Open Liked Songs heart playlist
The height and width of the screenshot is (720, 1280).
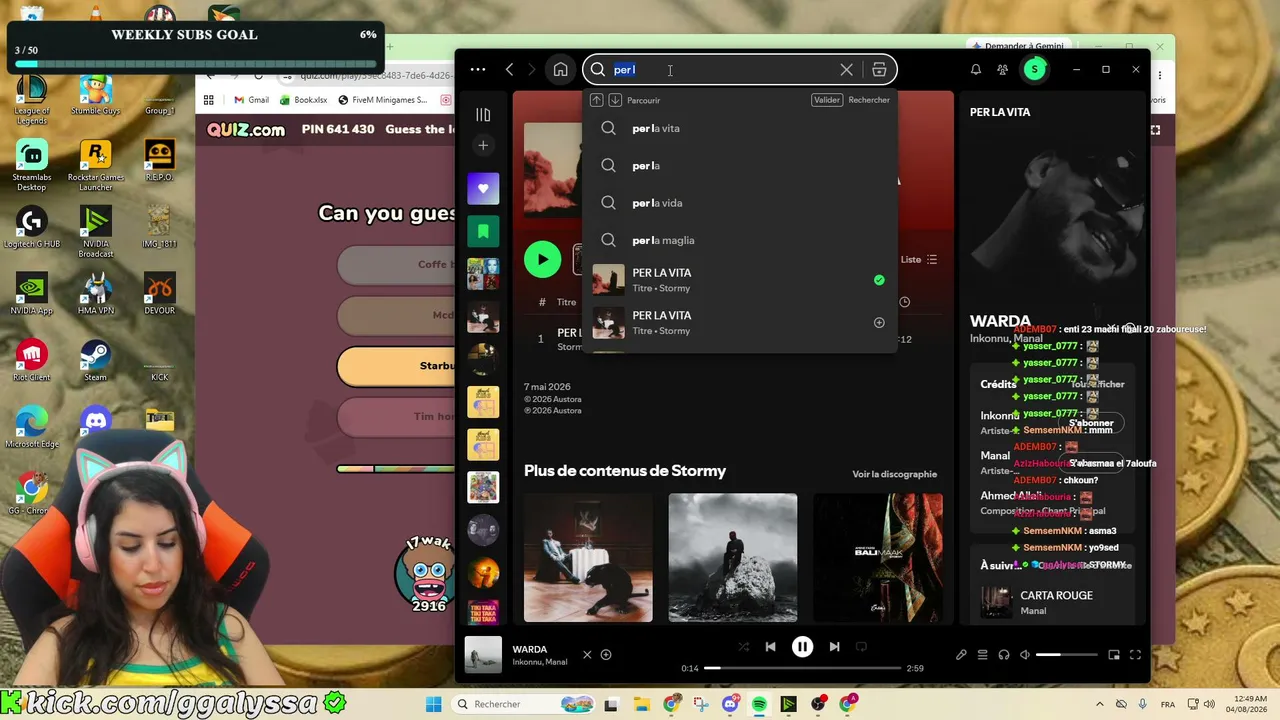(483, 188)
